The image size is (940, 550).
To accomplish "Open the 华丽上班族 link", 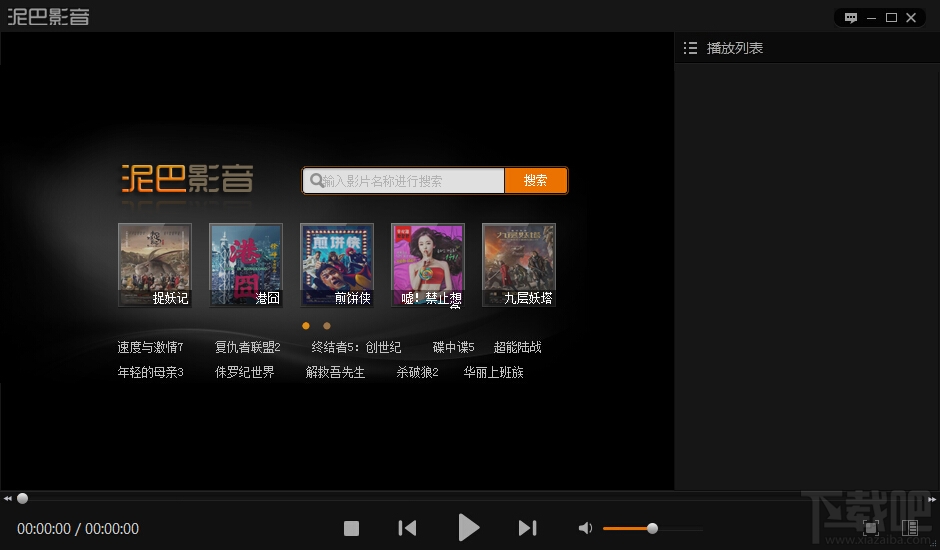I will click(493, 372).
